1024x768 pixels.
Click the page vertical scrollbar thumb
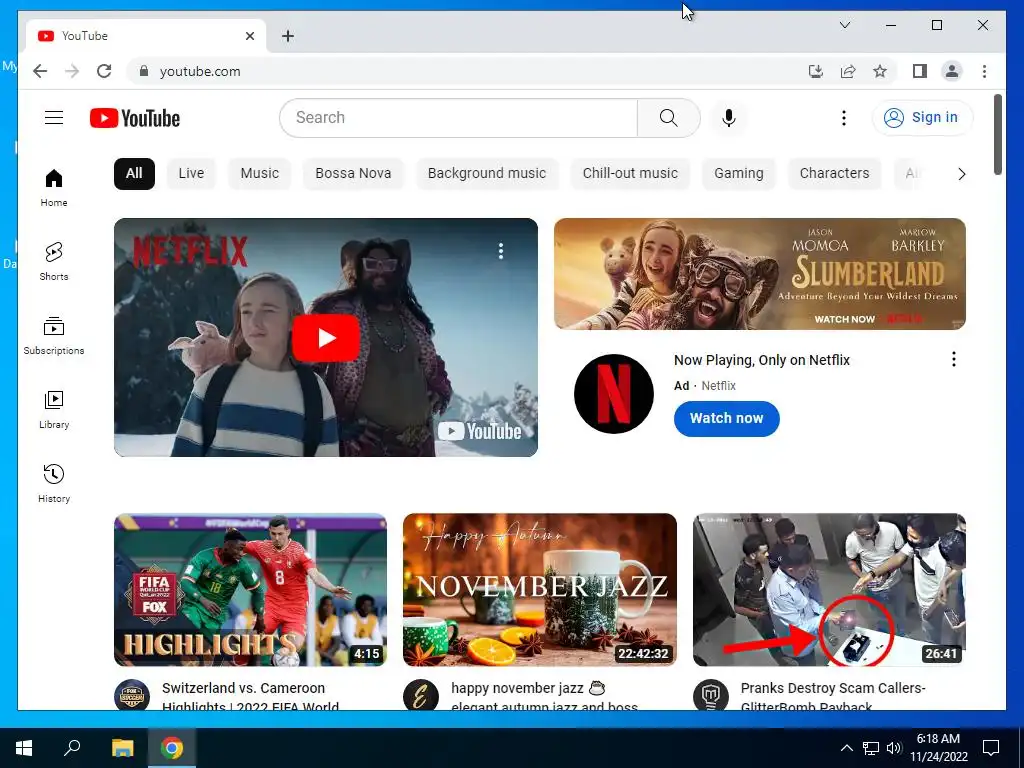click(997, 135)
